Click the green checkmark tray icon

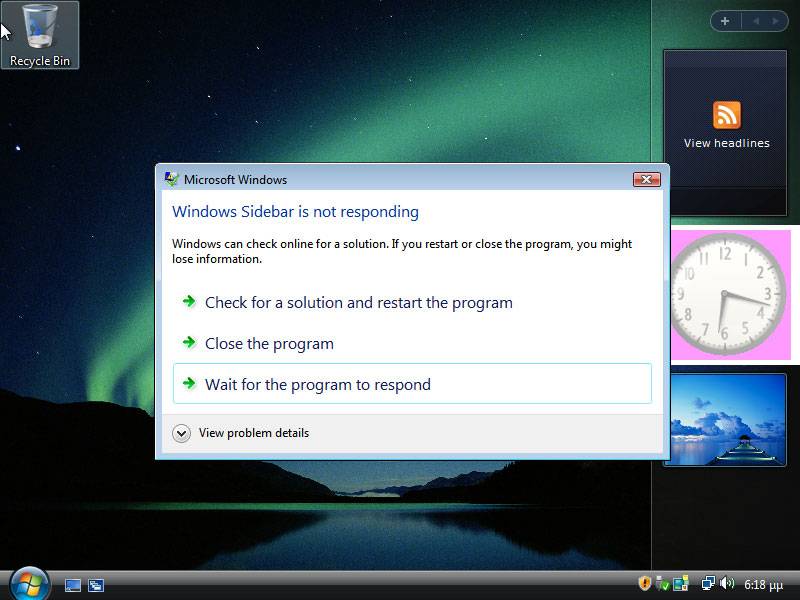pyautogui.click(x=663, y=585)
